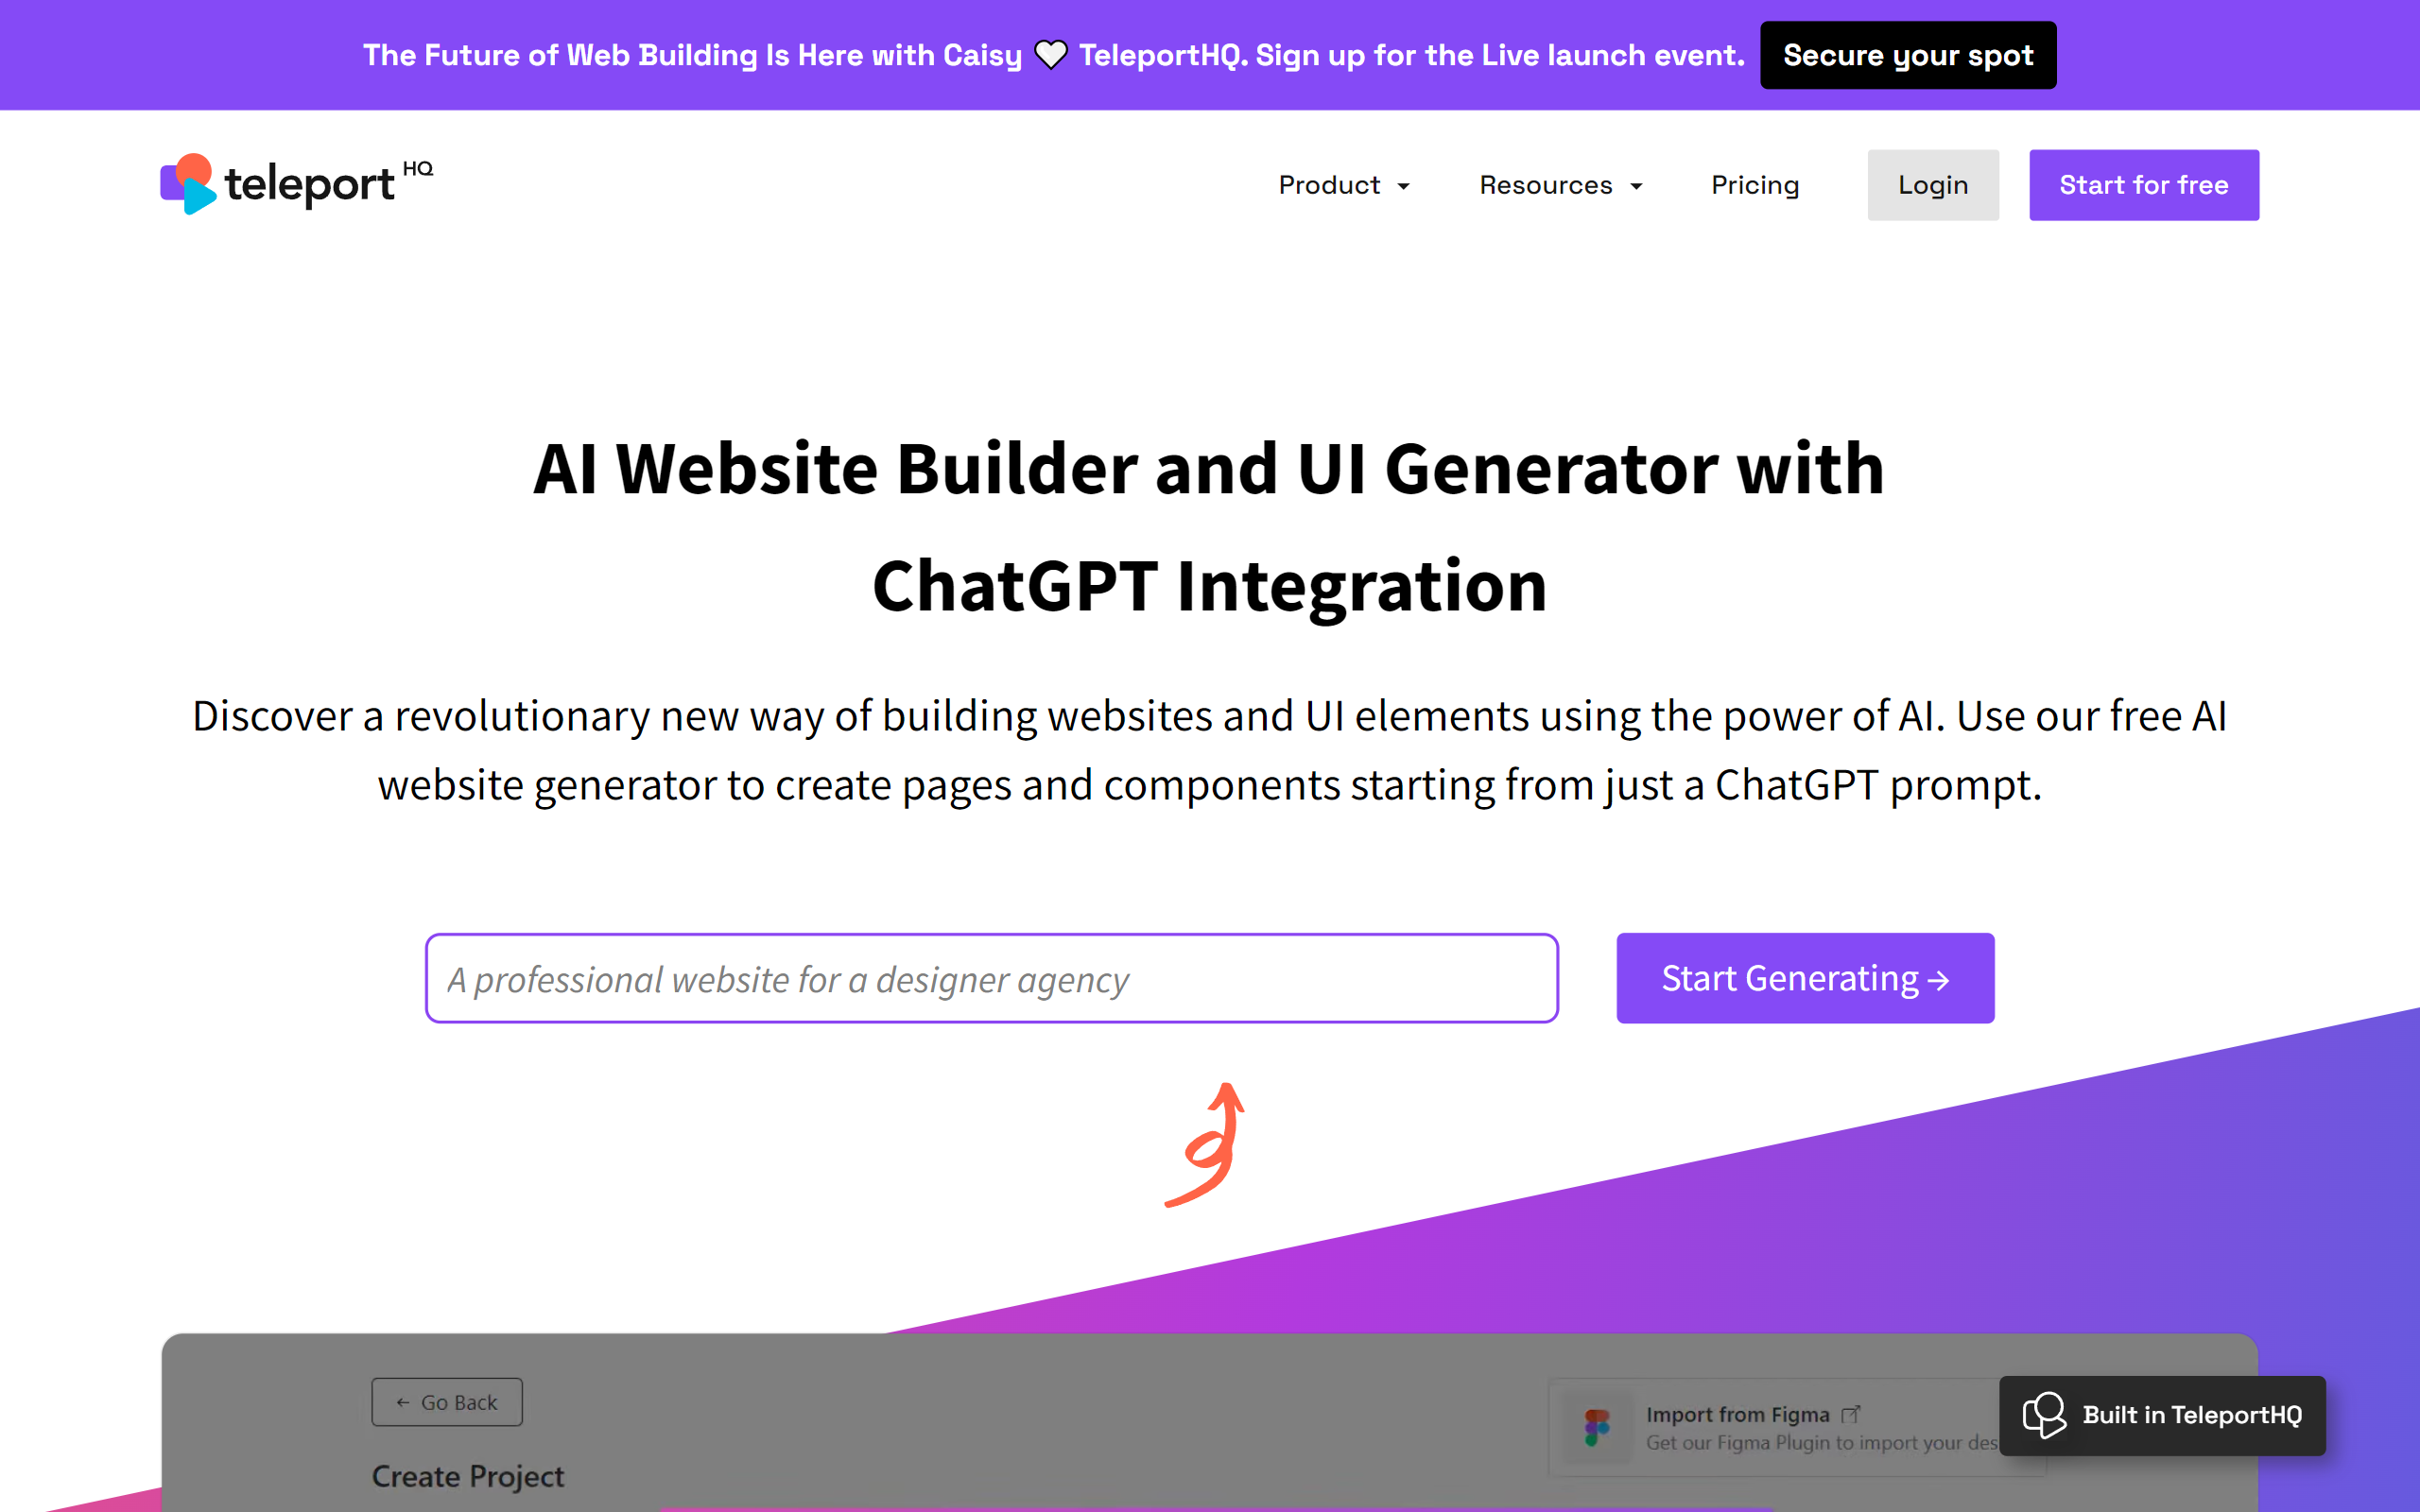Click Start Generating prompt button
2420x1512 pixels.
pos(1805,977)
